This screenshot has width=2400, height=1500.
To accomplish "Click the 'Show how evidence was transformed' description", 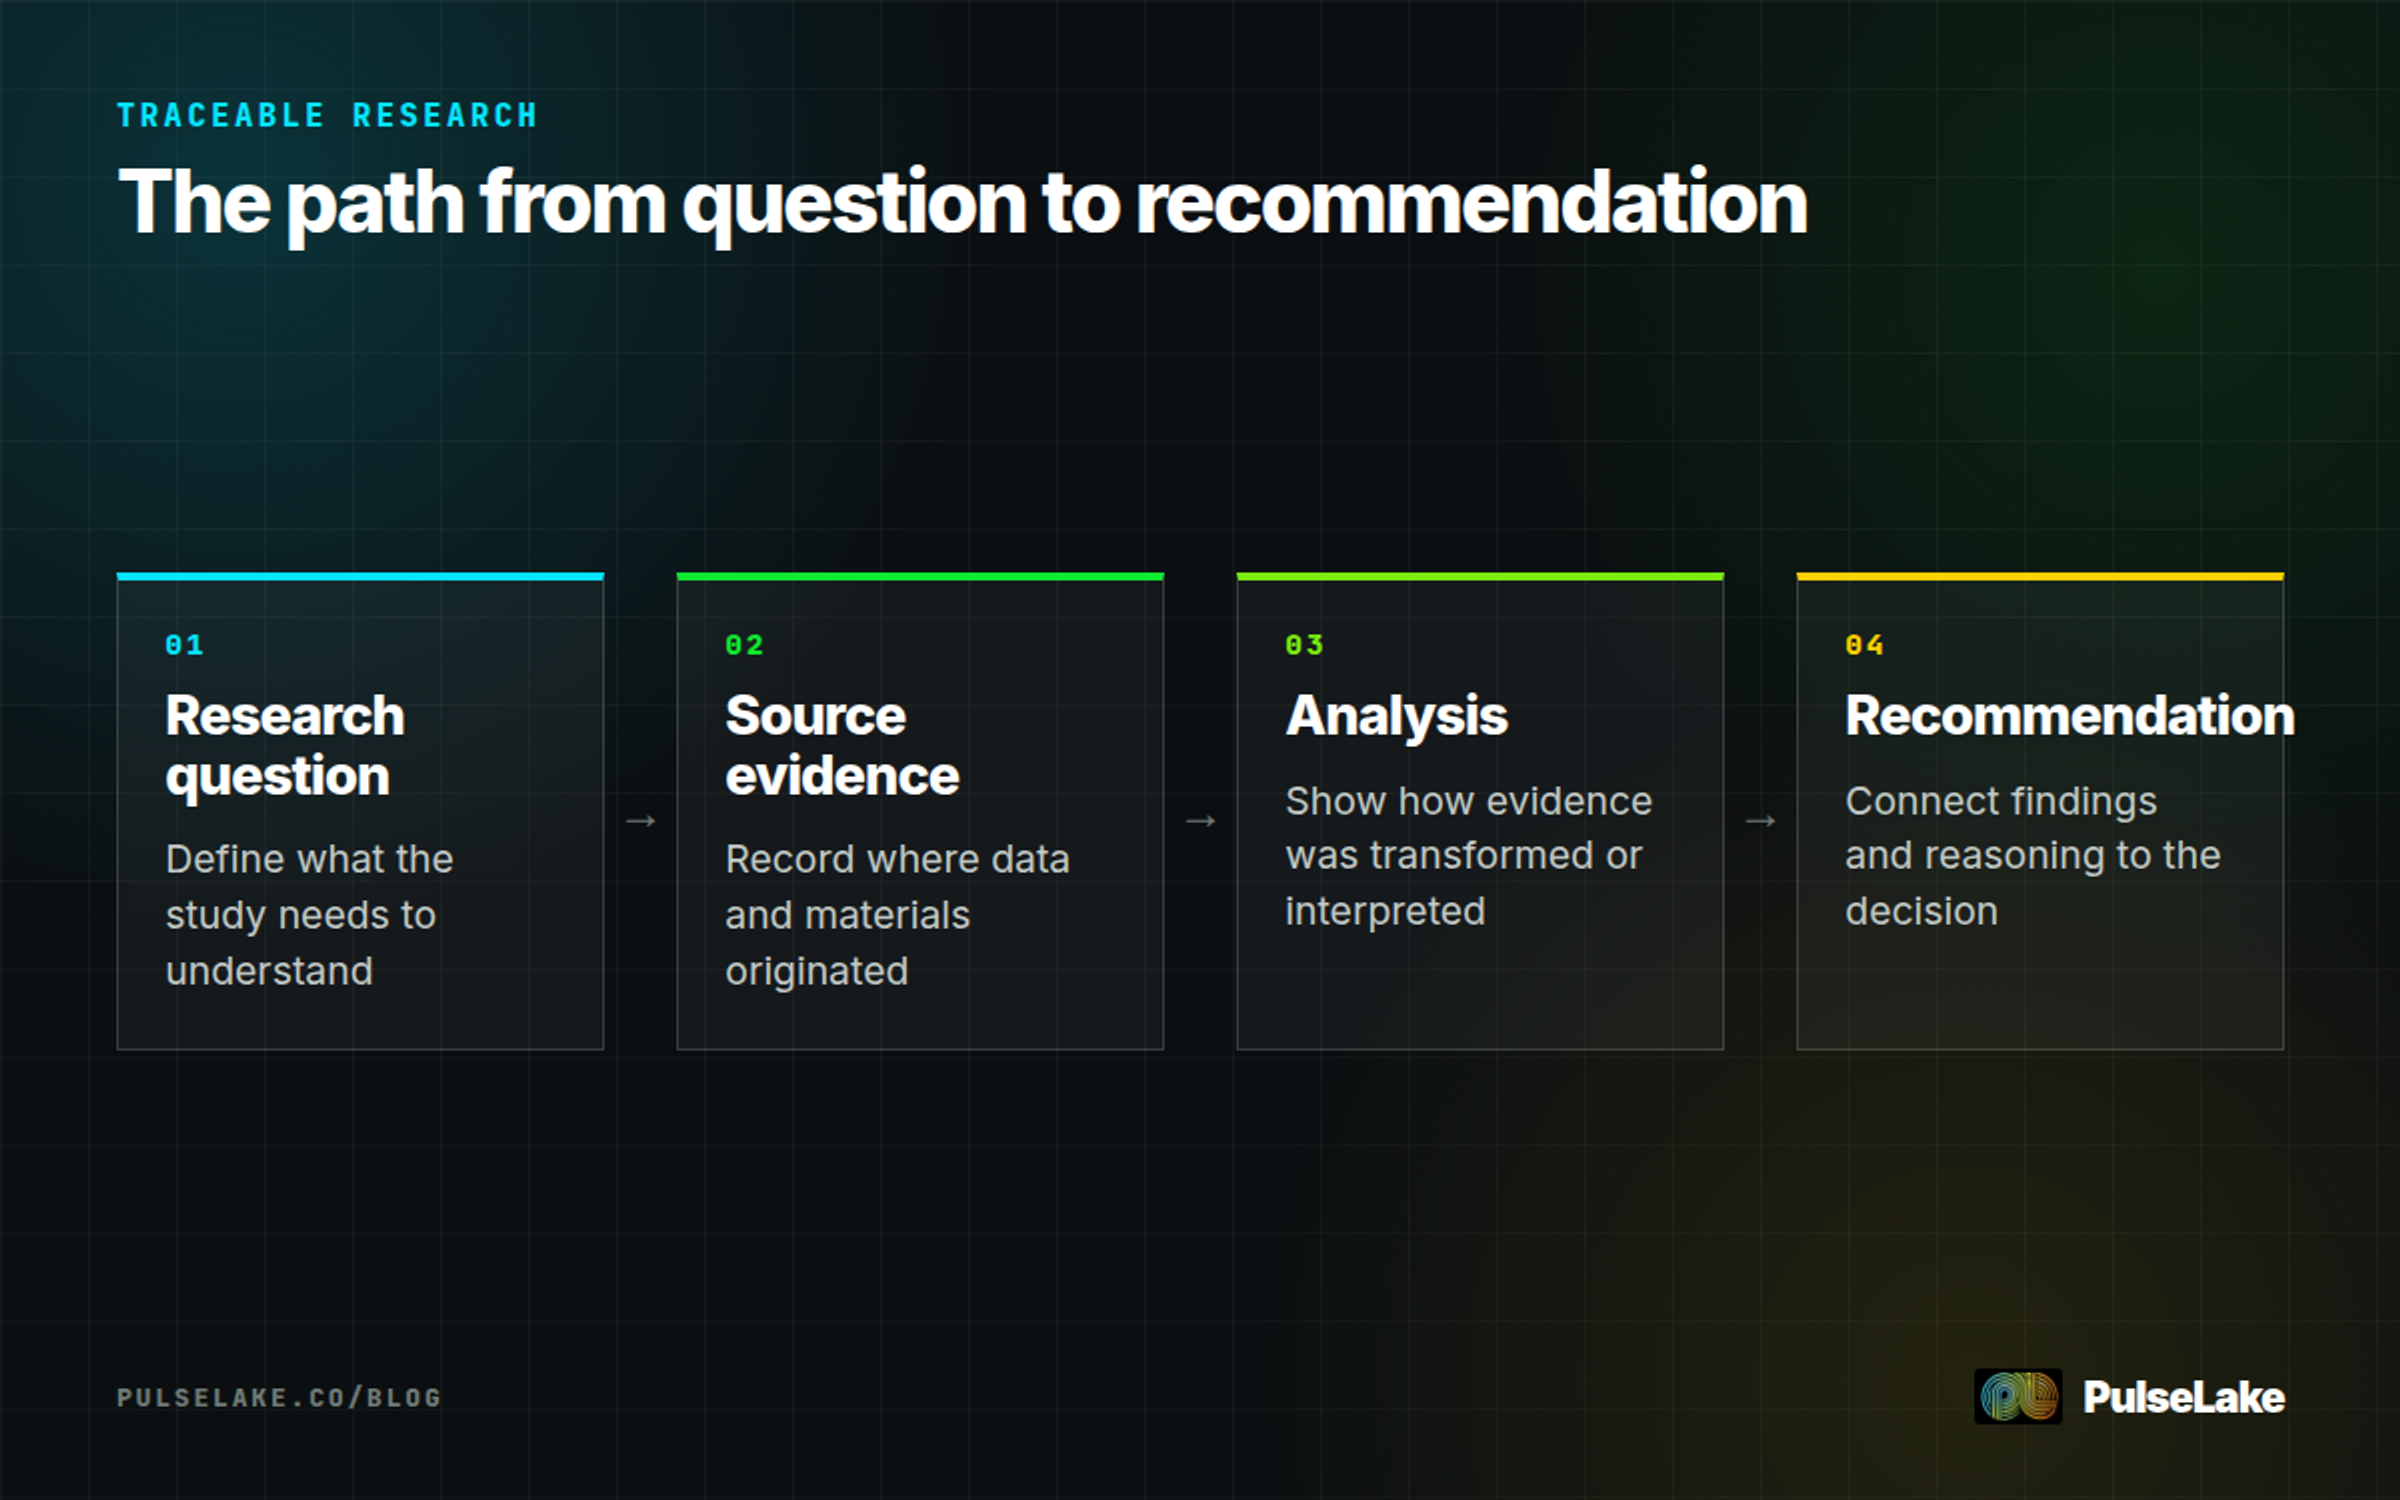I will click(x=1469, y=856).
